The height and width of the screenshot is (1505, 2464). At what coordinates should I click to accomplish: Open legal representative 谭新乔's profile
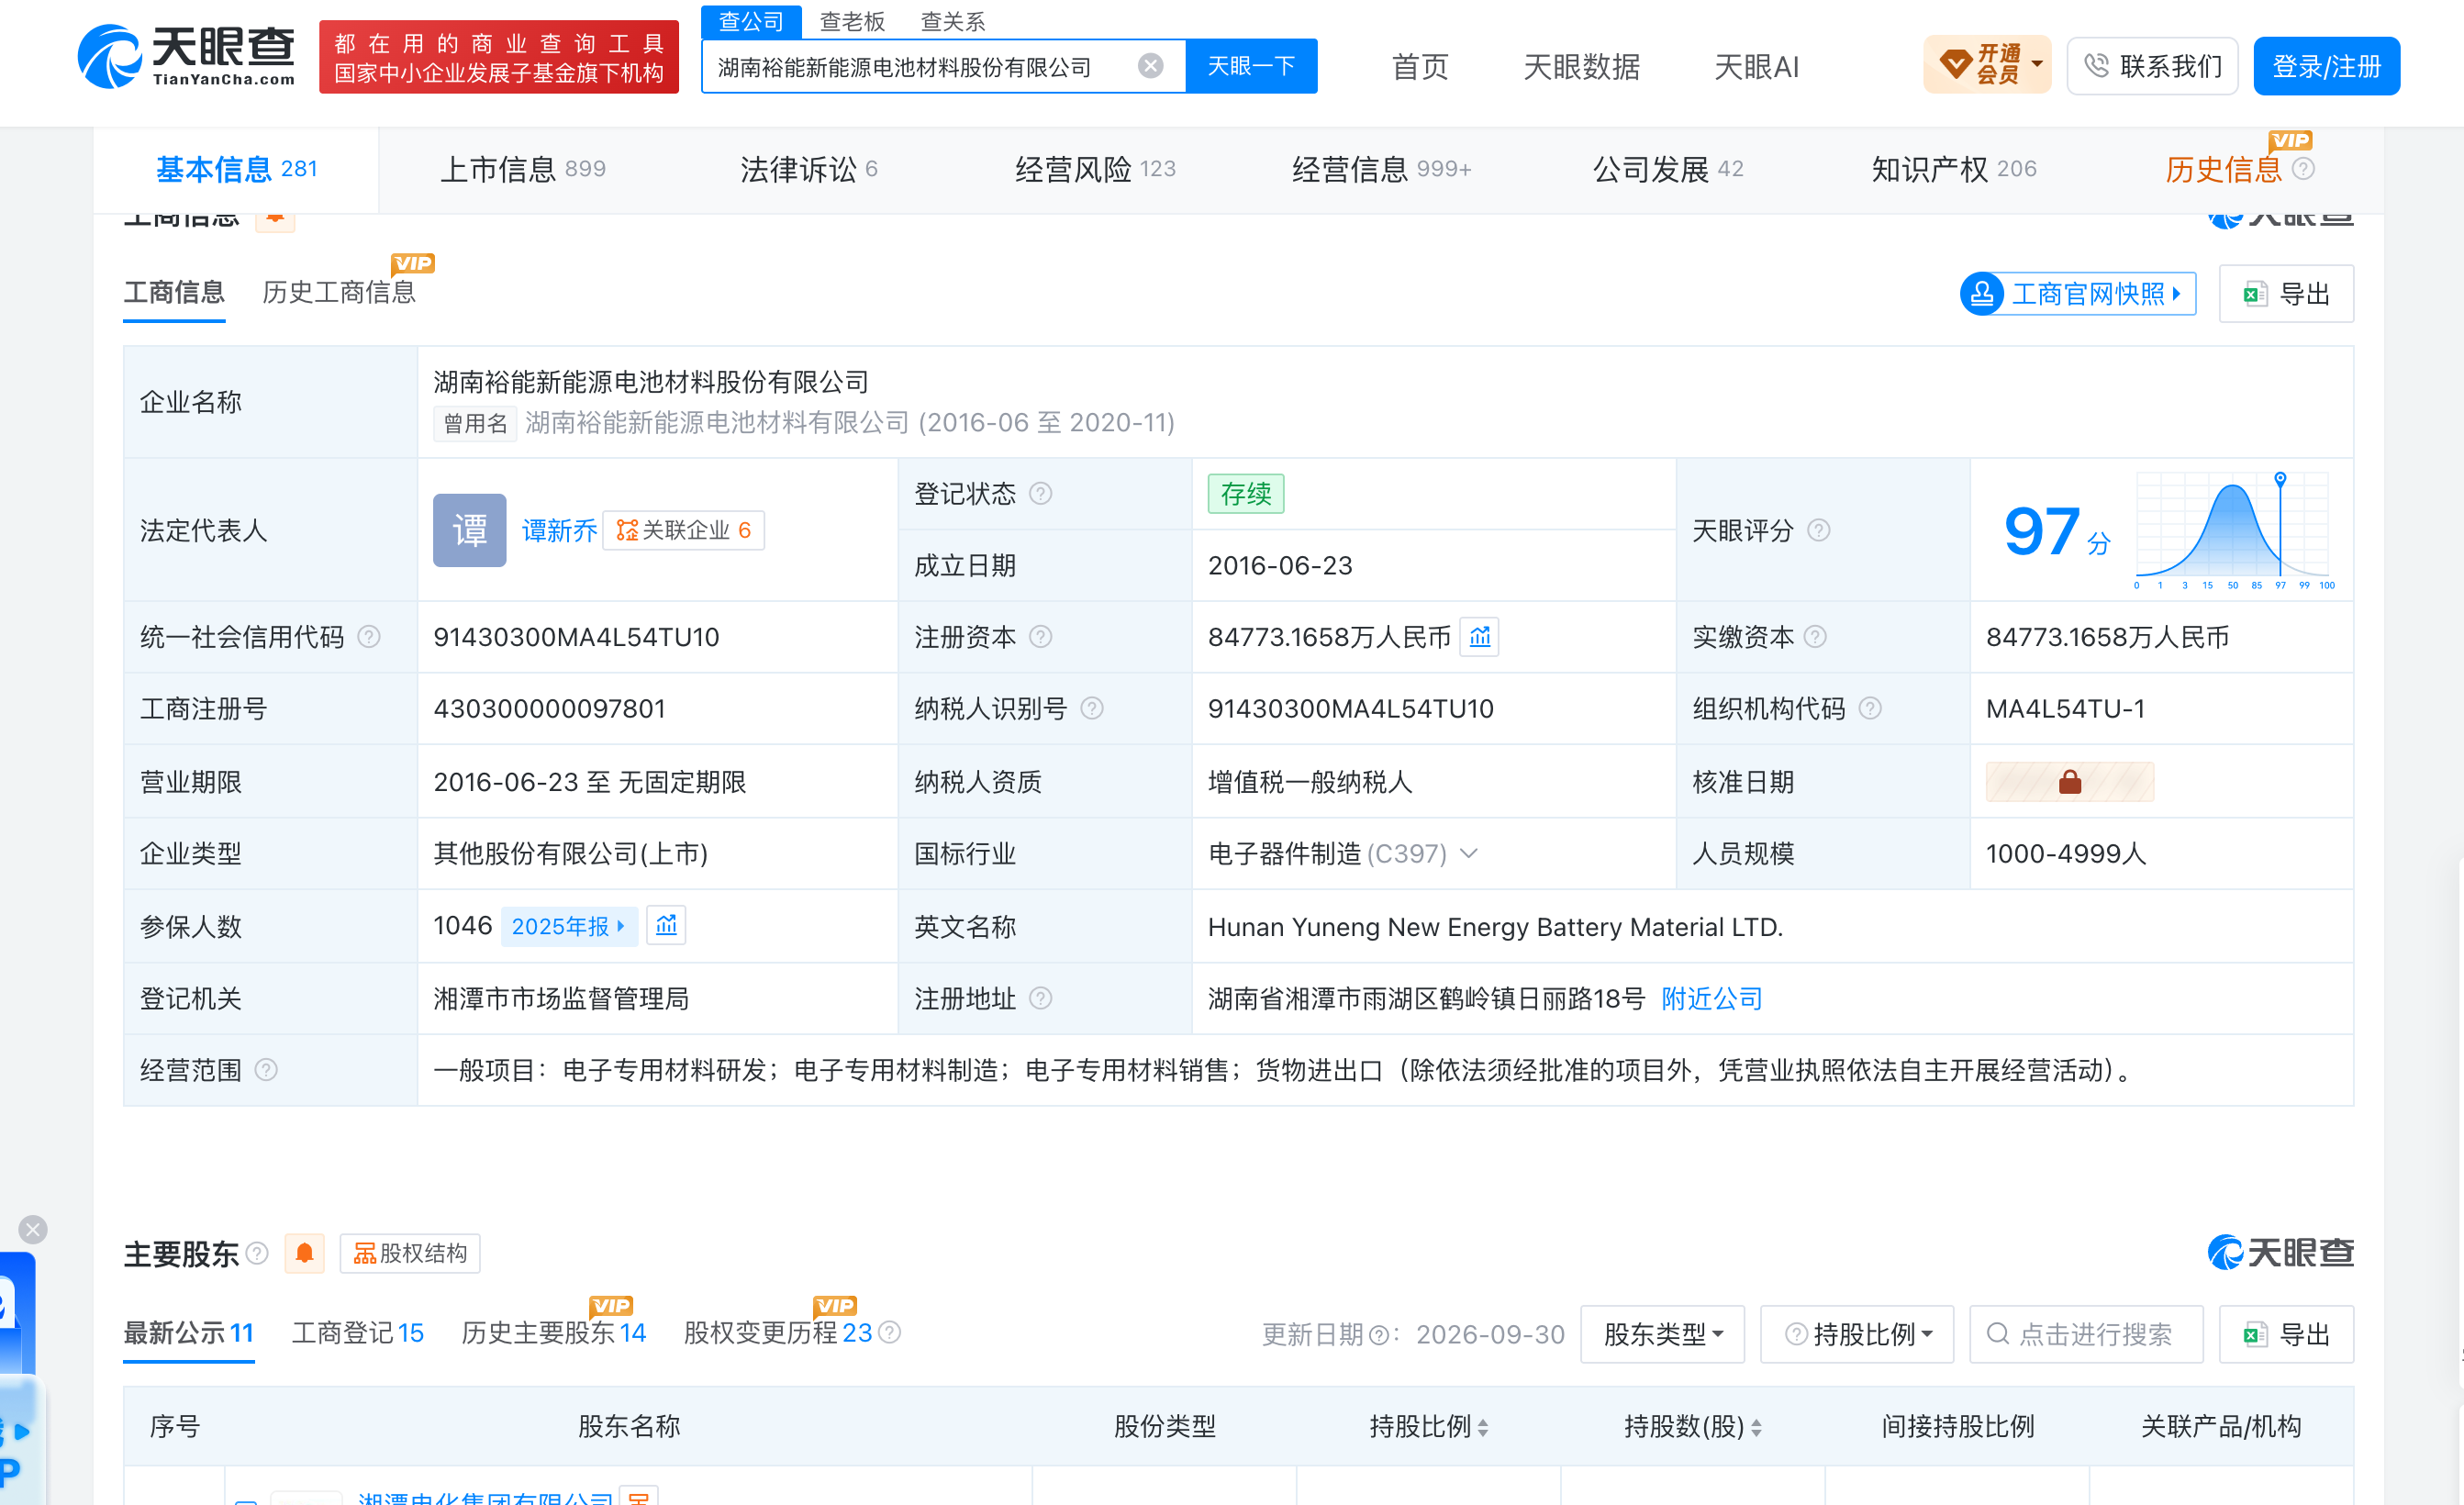click(x=560, y=530)
